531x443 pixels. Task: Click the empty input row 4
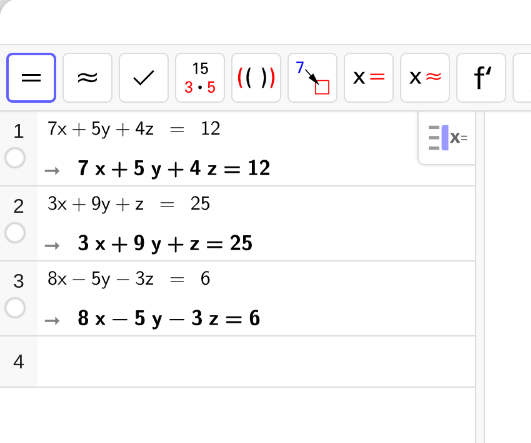pos(256,362)
